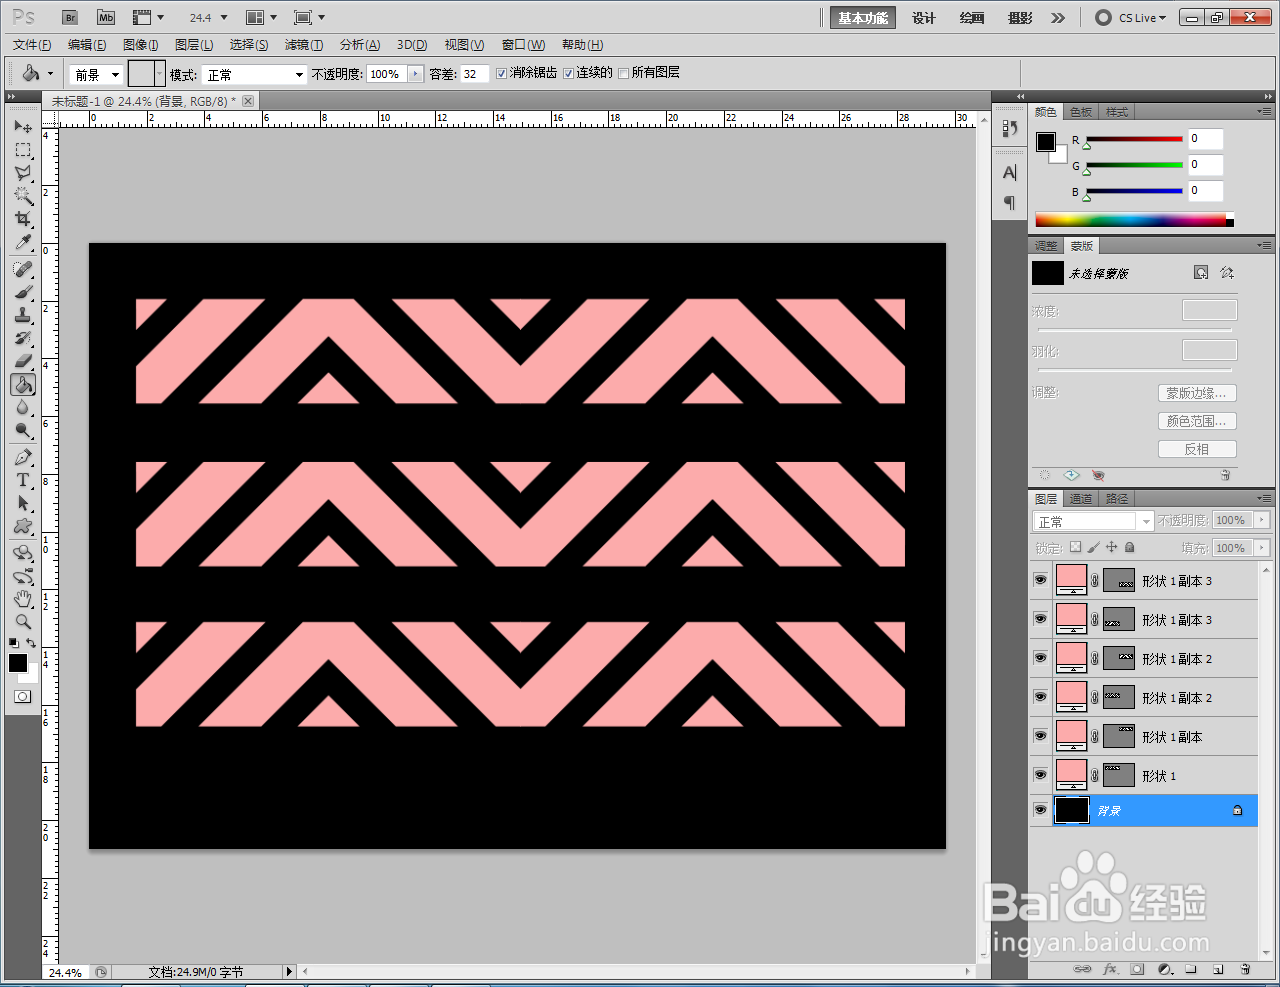This screenshot has height=987, width=1280.
Task: Enable the 所有图层 checkbox
Action: 624,73
